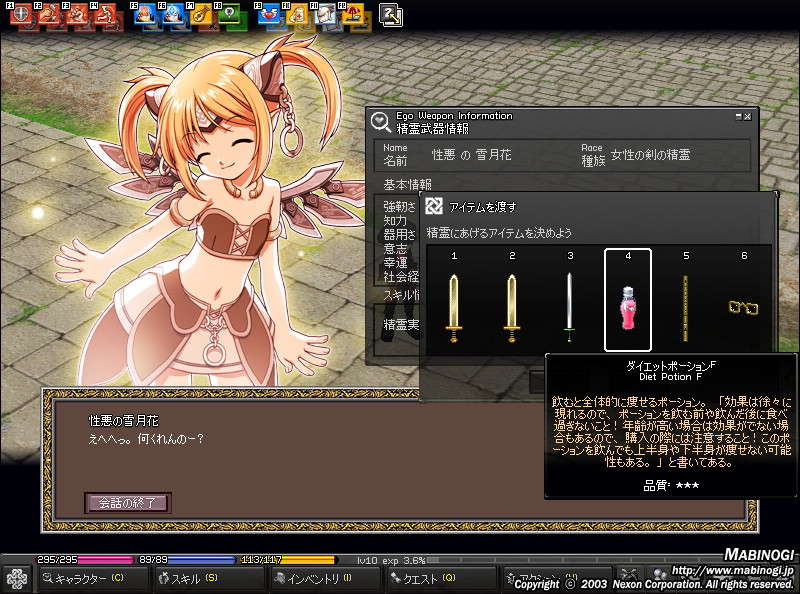Switch hotkey set with the page 2 icon
The image size is (800, 594).
point(391,15)
